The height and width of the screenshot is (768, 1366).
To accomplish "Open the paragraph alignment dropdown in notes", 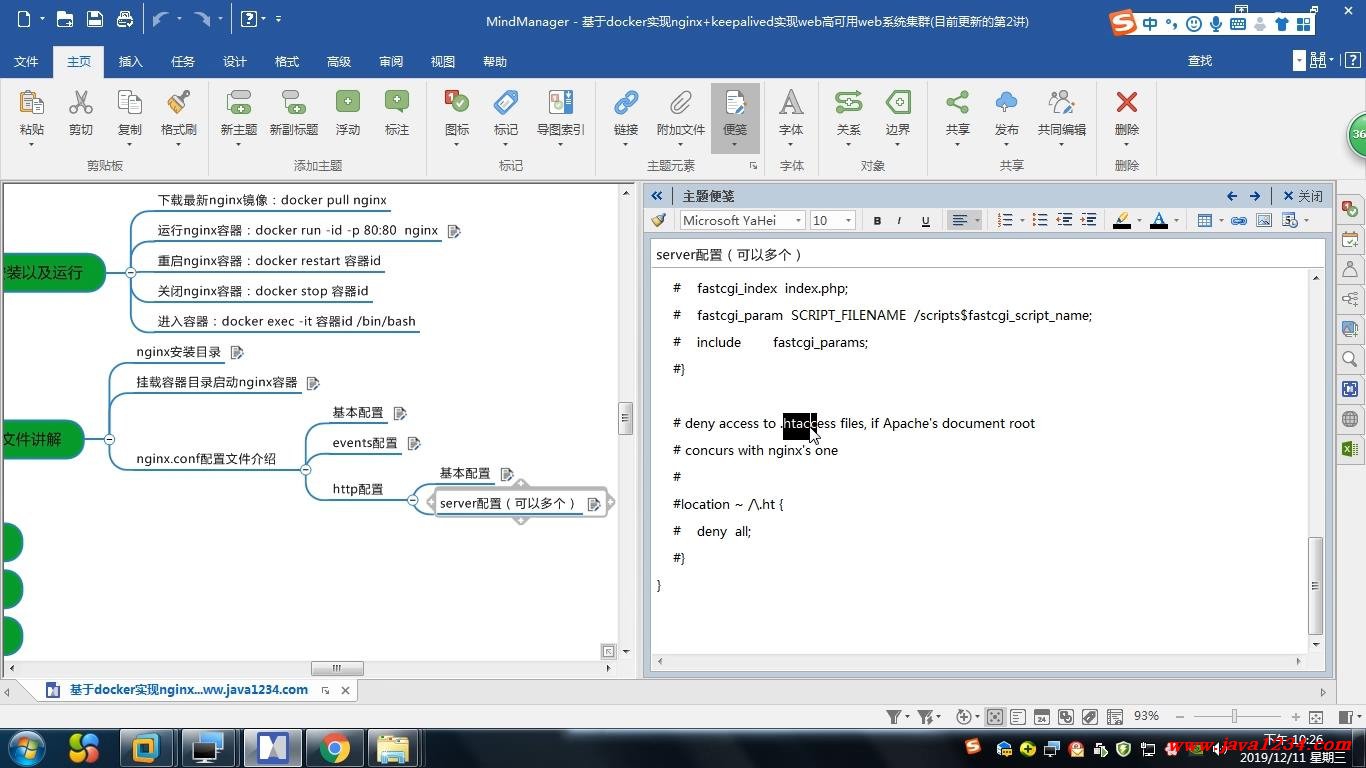I will (977, 221).
